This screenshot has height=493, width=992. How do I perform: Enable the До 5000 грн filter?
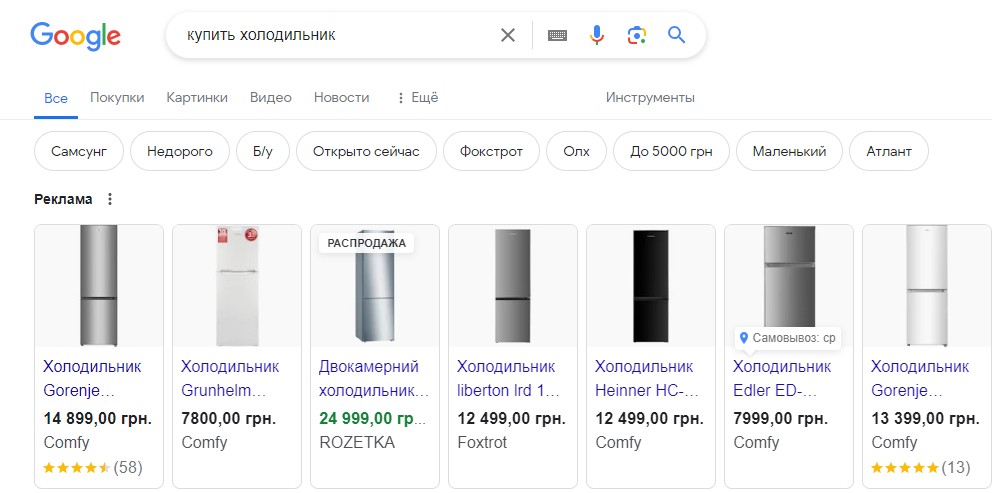pyautogui.click(x=671, y=152)
